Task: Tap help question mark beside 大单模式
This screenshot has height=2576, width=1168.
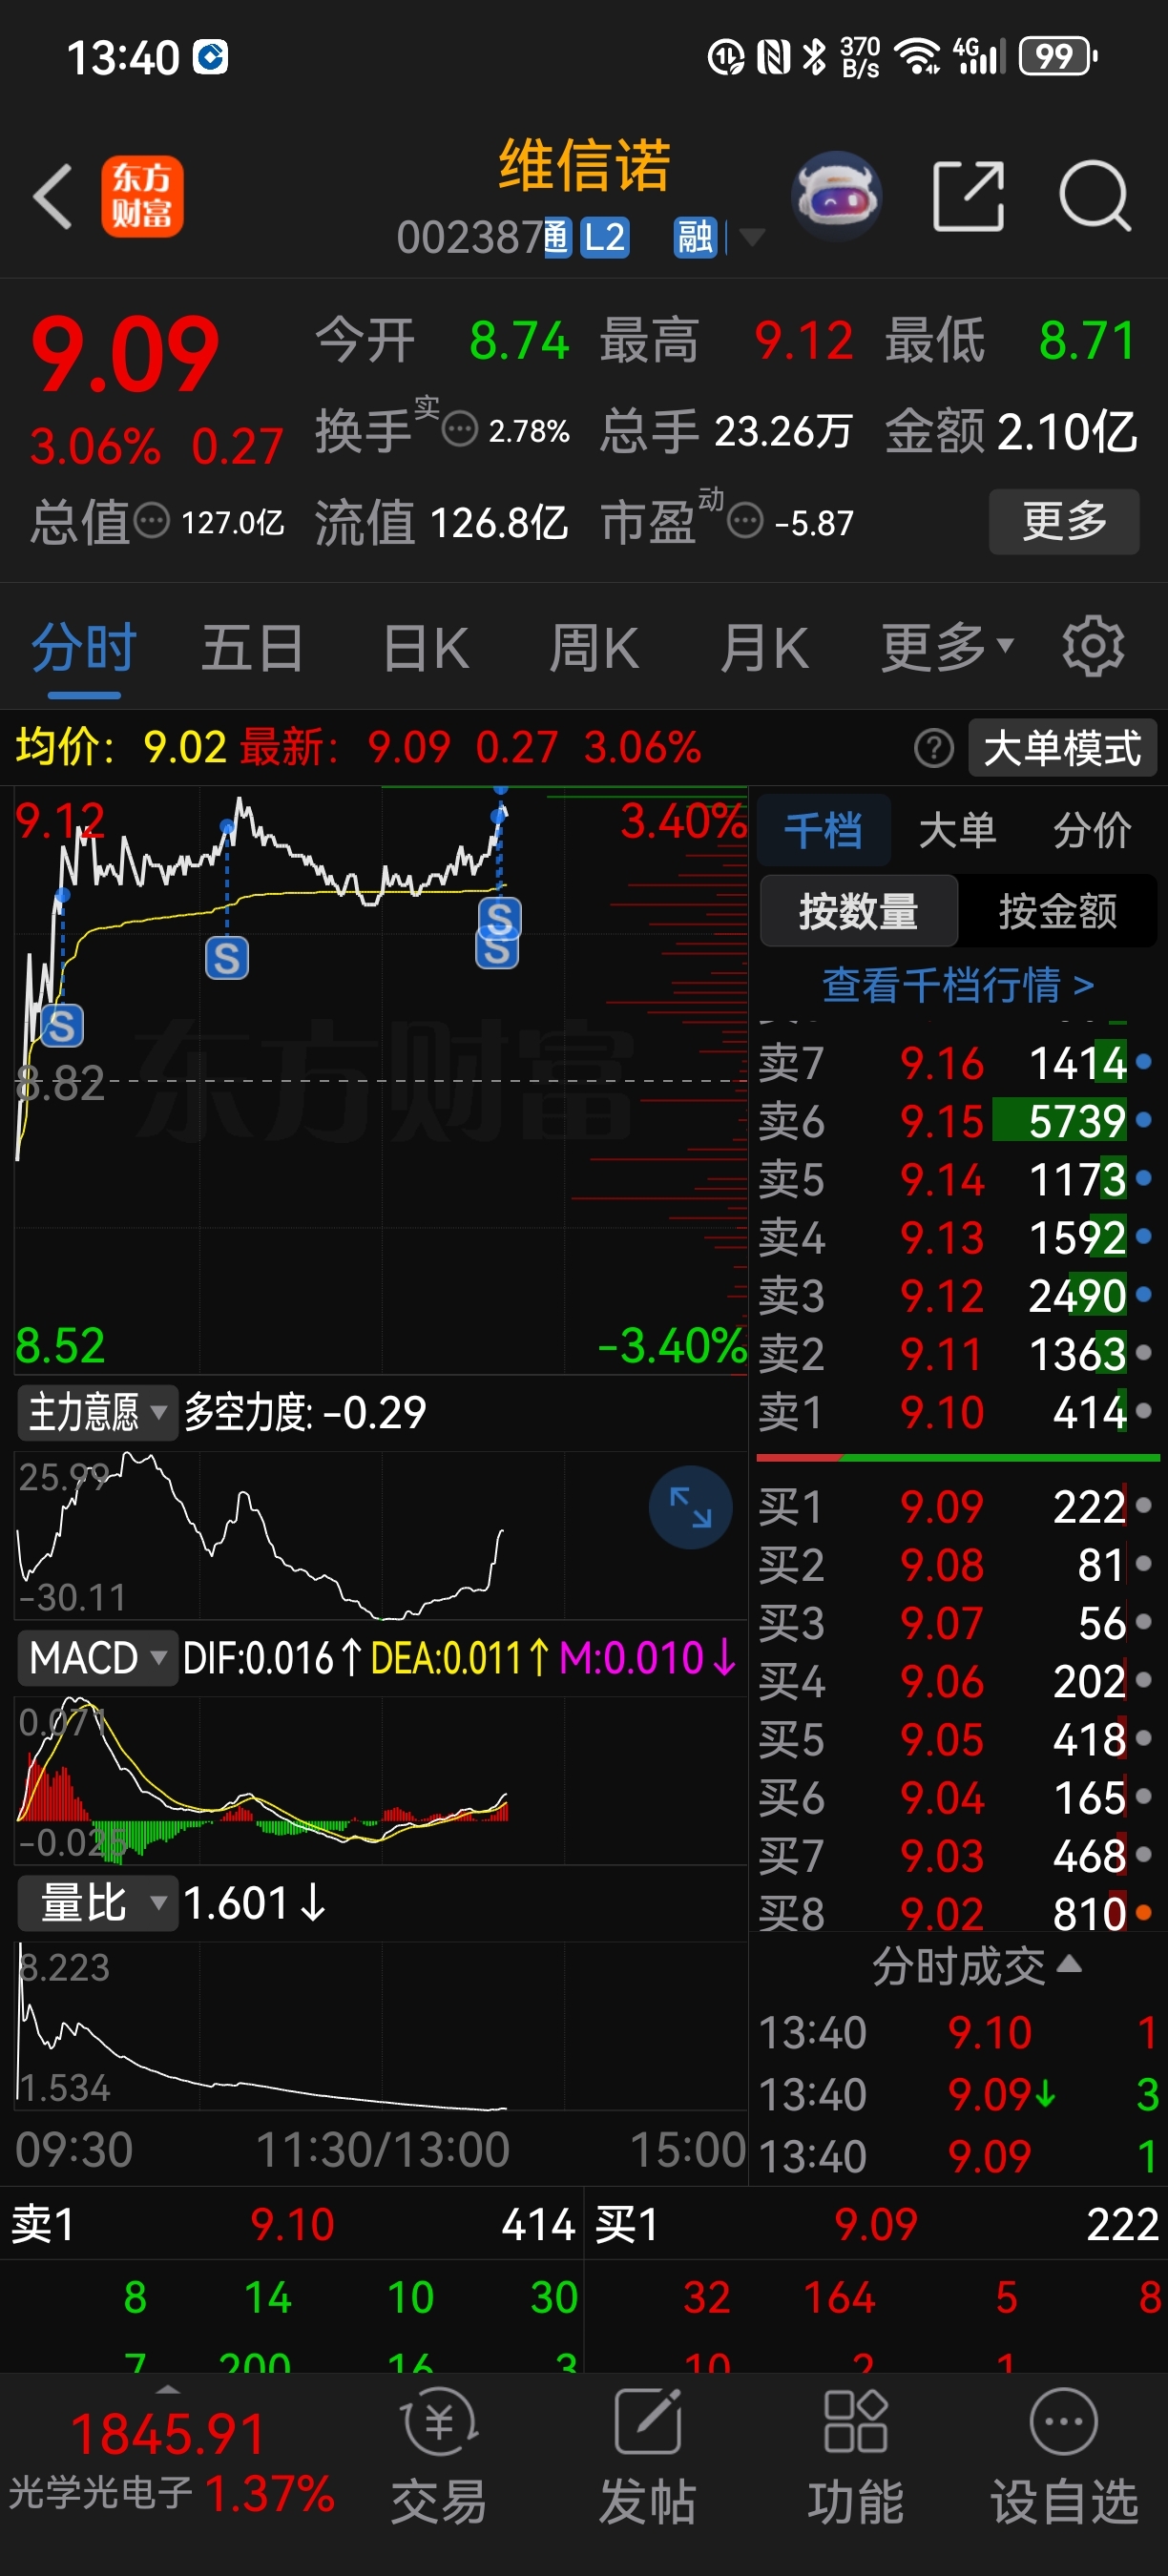Action: [x=934, y=747]
